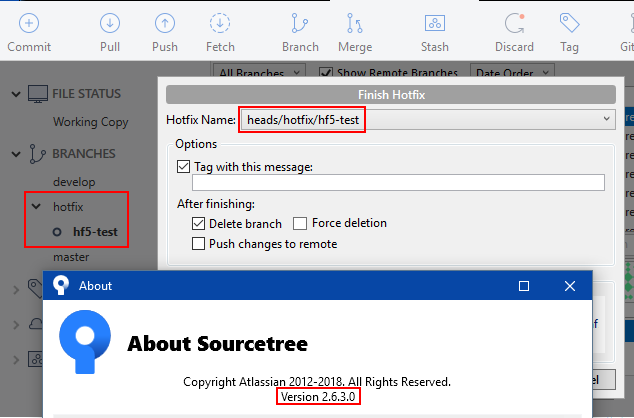Click the Fetch toolbar icon

[220, 23]
